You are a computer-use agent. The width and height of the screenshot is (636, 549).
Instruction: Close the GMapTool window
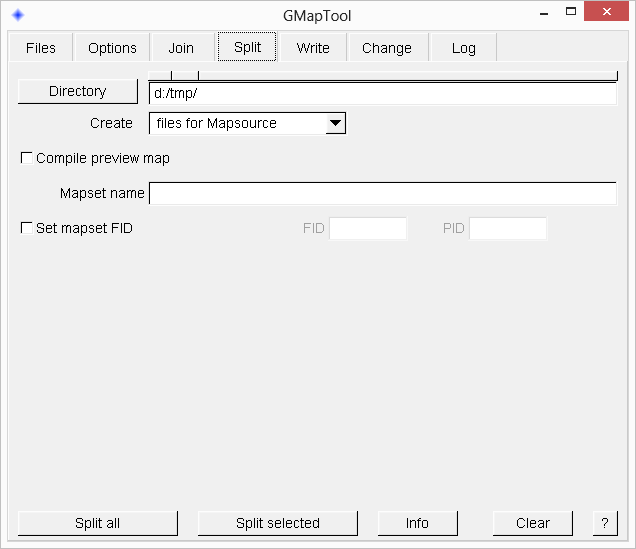tap(606, 11)
